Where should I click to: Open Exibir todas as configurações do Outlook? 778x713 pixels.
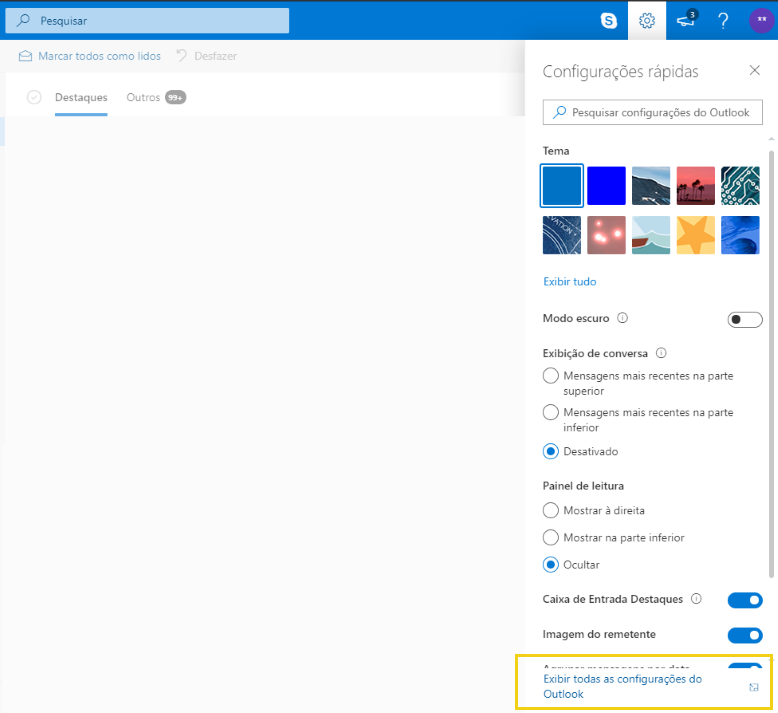(x=622, y=686)
